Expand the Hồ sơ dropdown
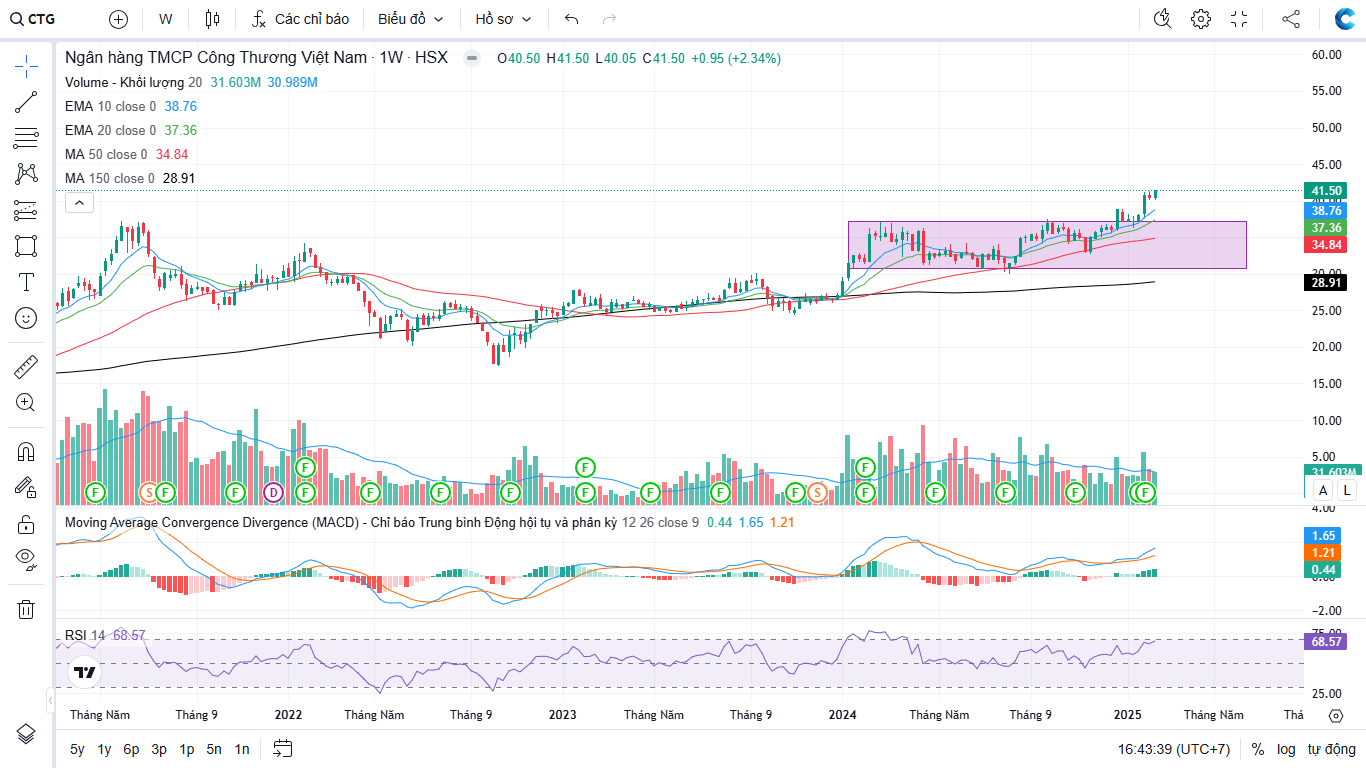The image size is (1366, 768). (503, 19)
